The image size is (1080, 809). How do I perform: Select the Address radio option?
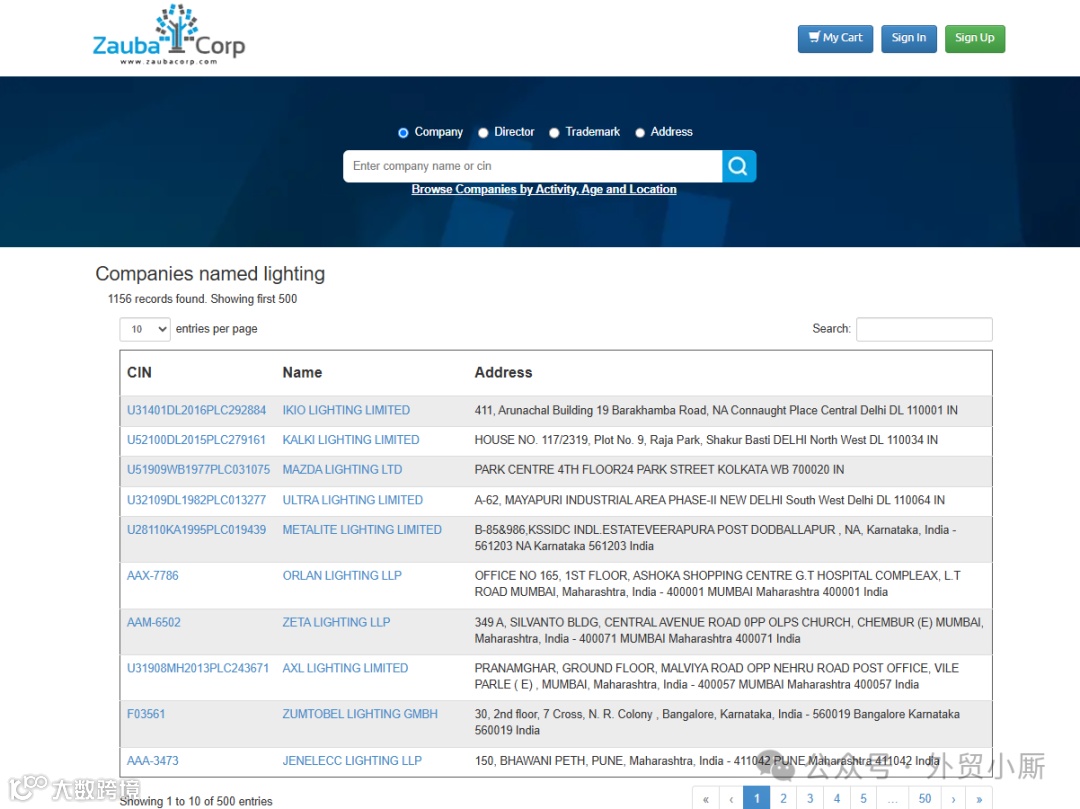pos(640,132)
